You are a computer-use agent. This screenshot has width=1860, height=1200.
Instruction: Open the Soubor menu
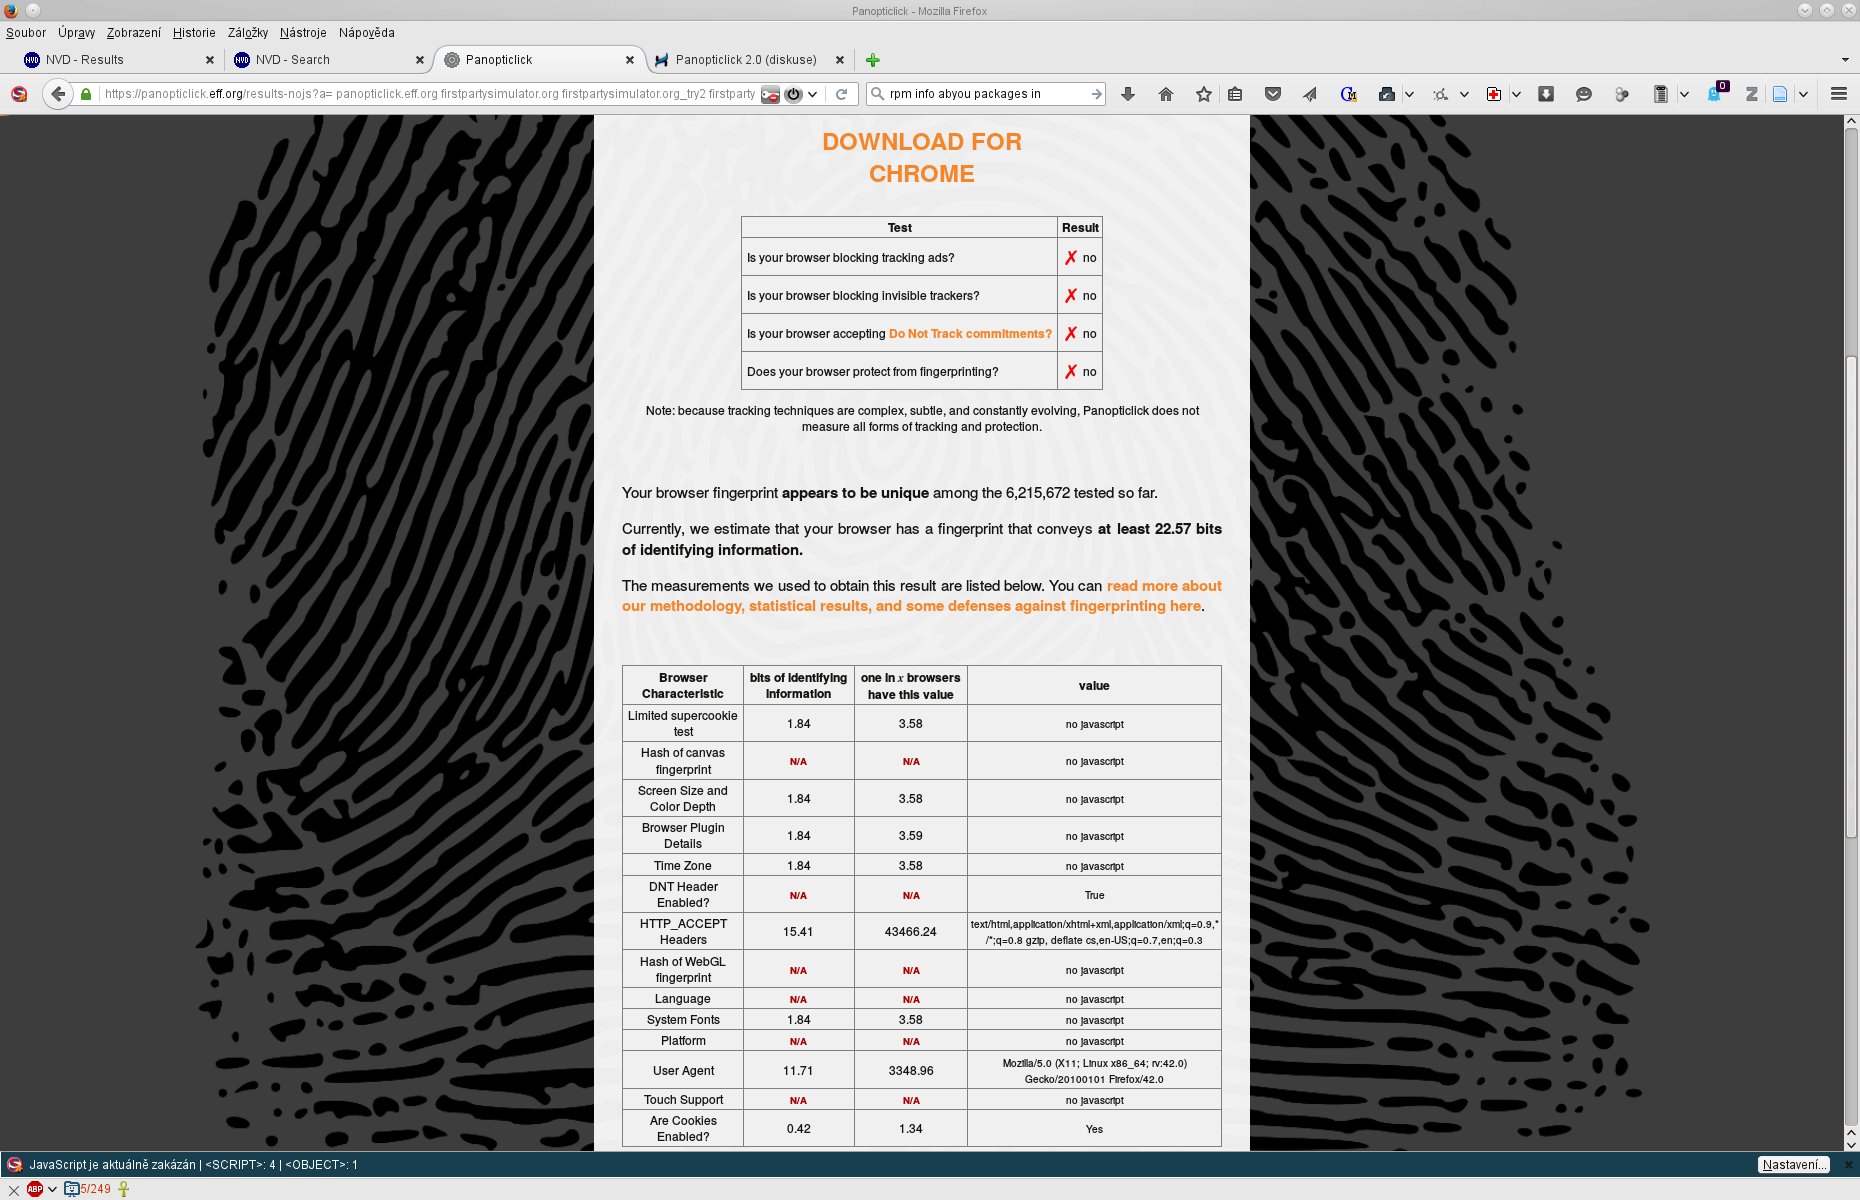(x=26, y=33)
